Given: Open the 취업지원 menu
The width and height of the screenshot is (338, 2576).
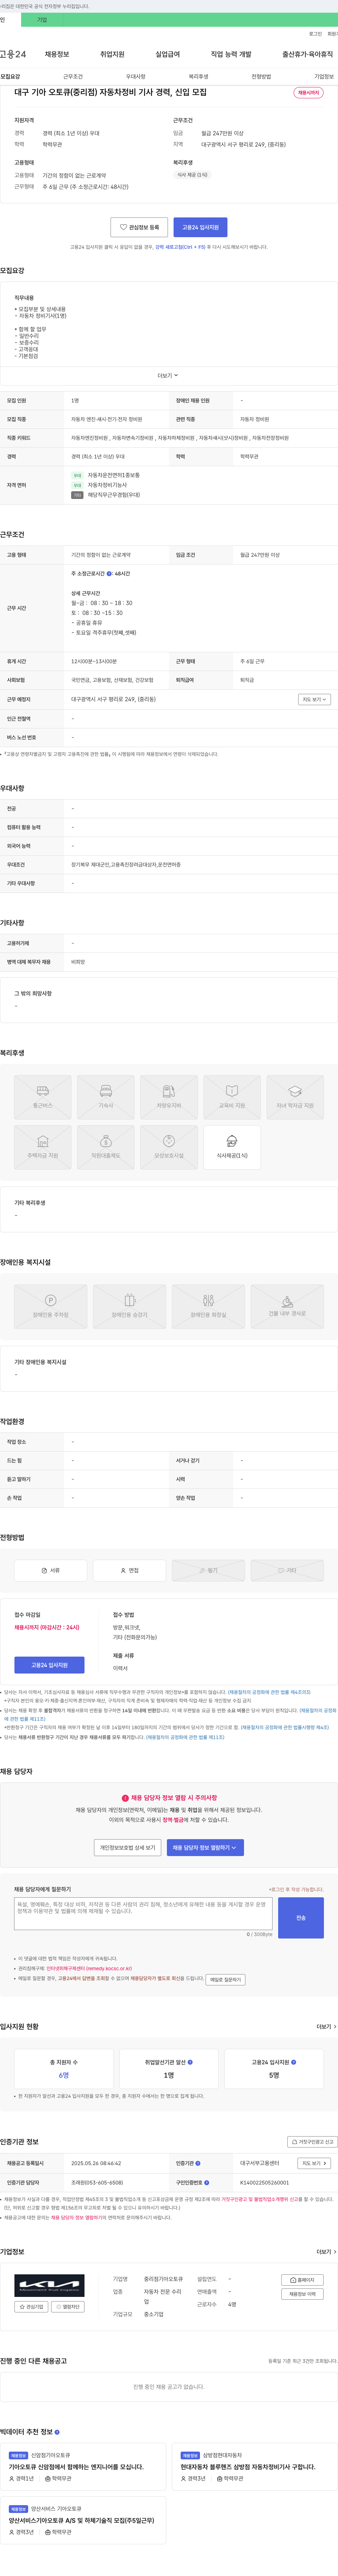Looking at the screenshot, I should coord(112,54).
